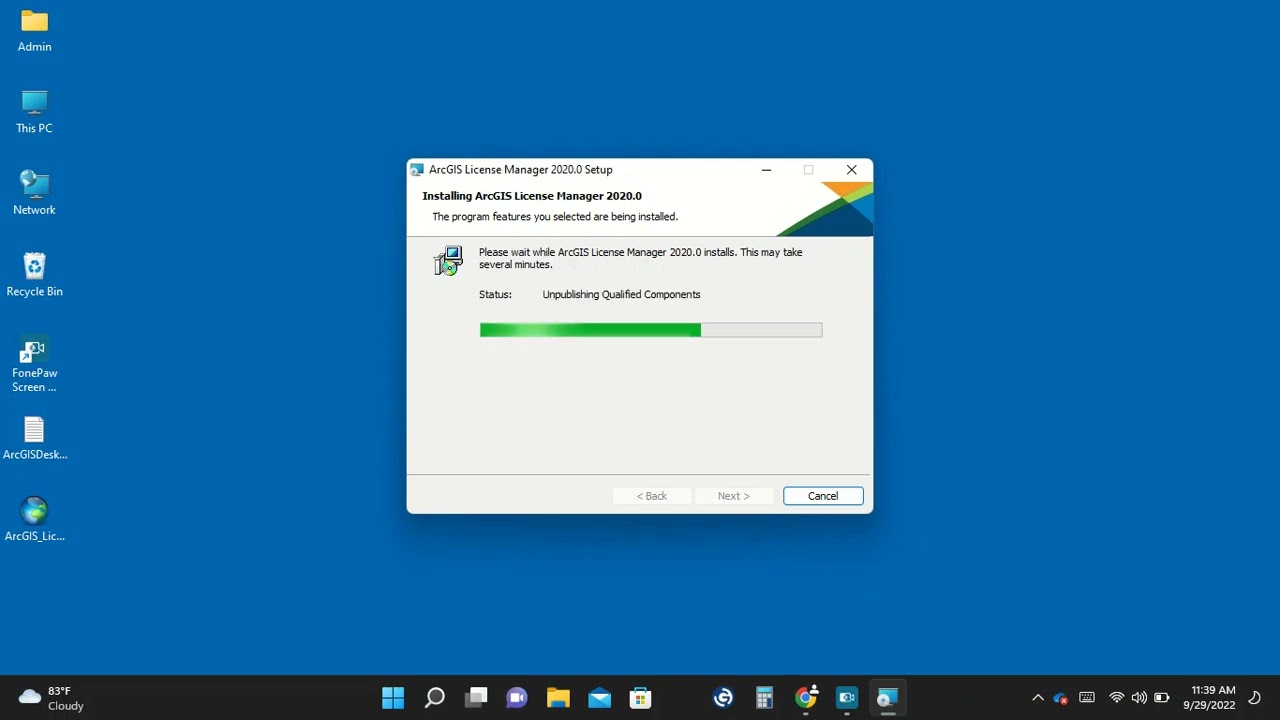Open the volume speaker tray icon

tap(1139, 698)
